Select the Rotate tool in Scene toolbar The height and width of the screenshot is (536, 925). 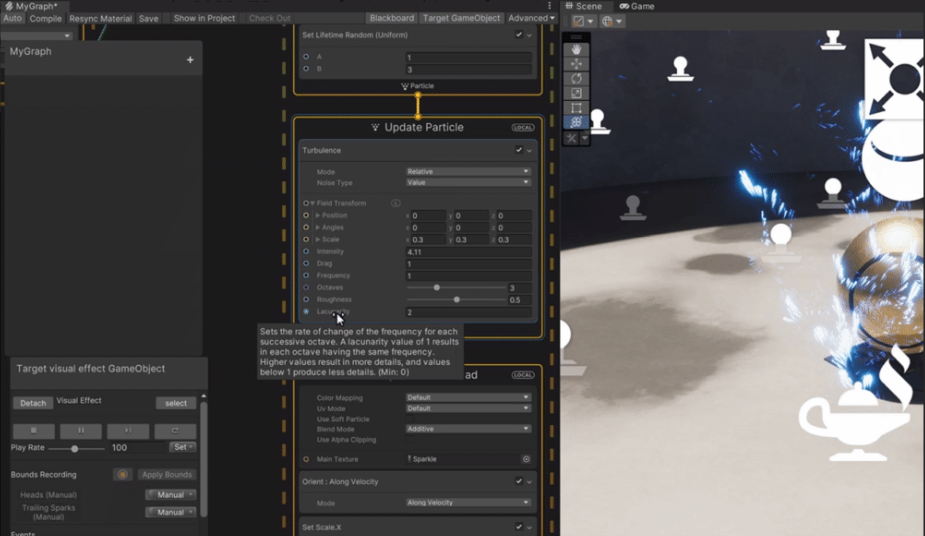click(x=576, y=78)
